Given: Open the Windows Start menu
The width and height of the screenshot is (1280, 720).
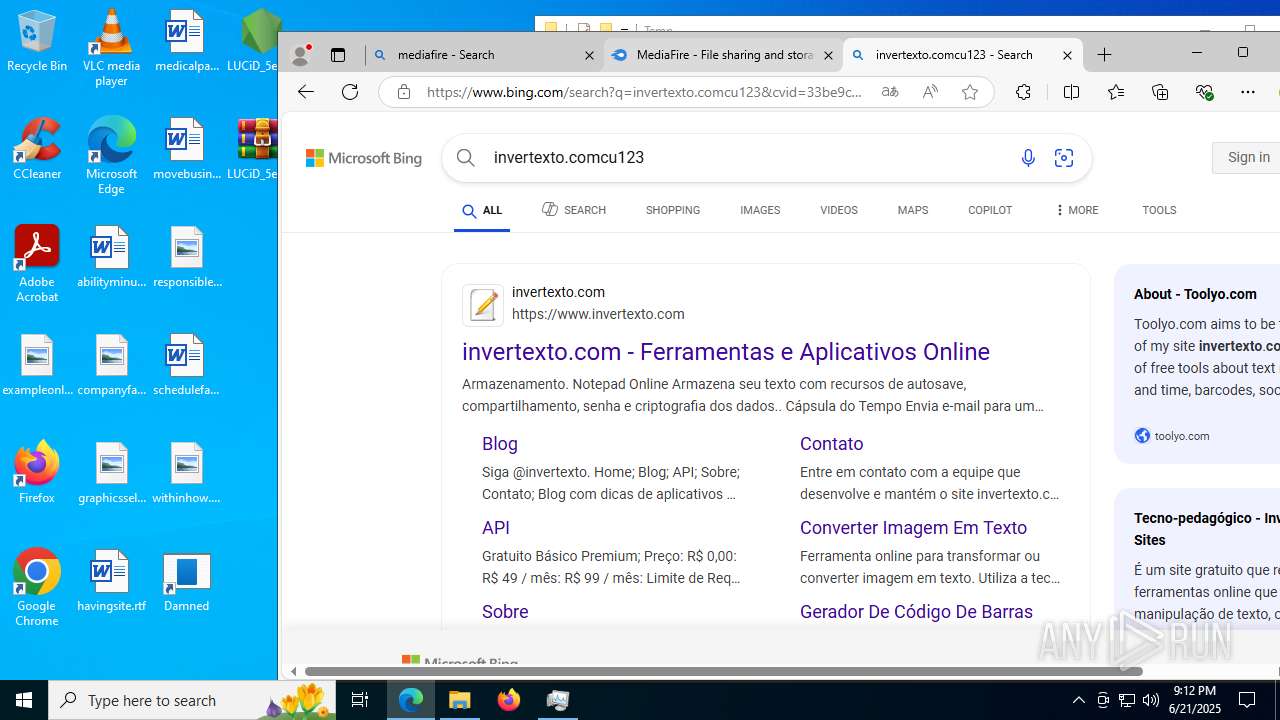Looking at the screenshot, I should click(24, 700).
